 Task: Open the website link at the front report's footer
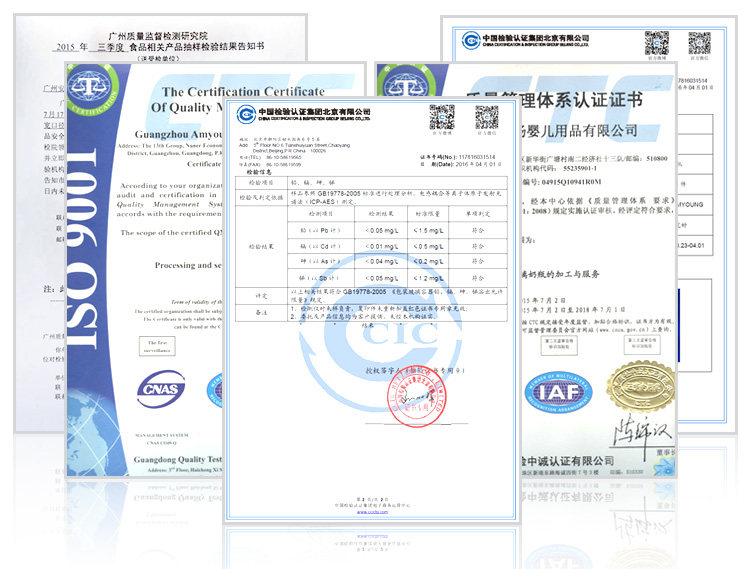coord(372,512)
